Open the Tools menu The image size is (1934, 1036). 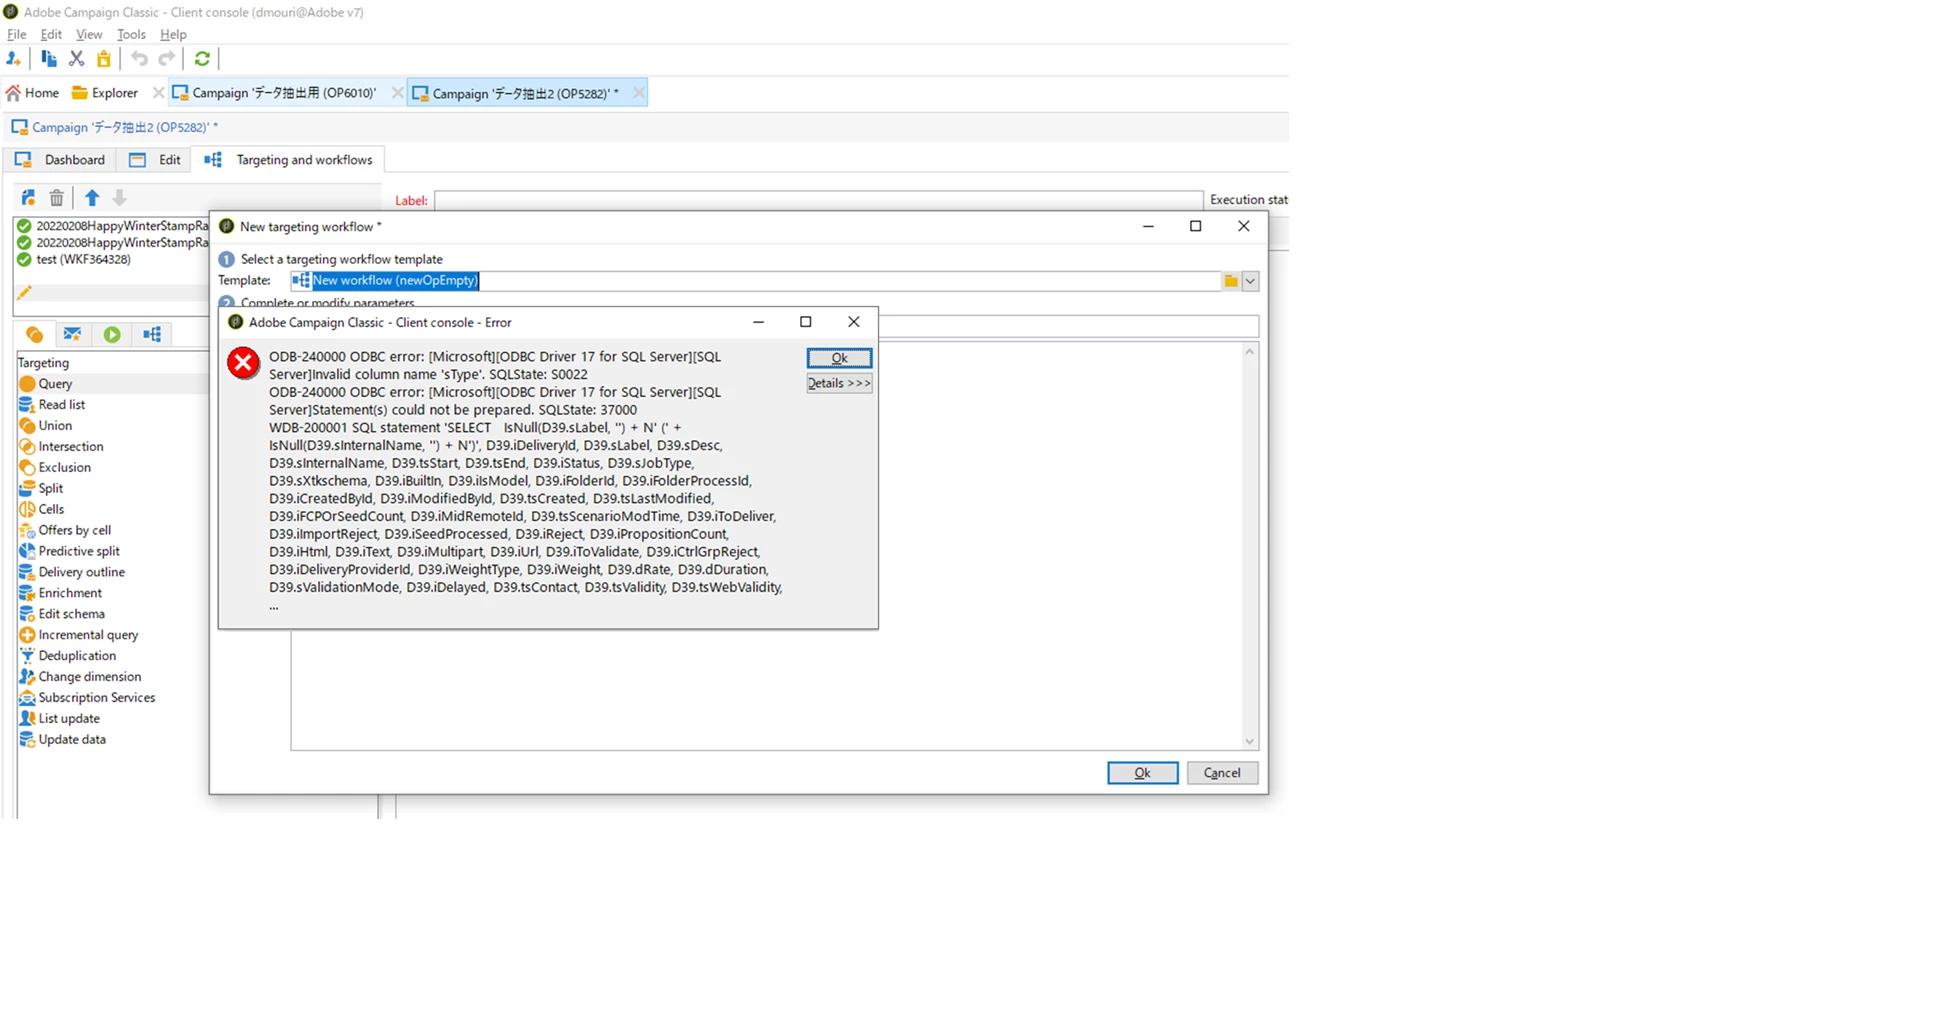(131, 34)
